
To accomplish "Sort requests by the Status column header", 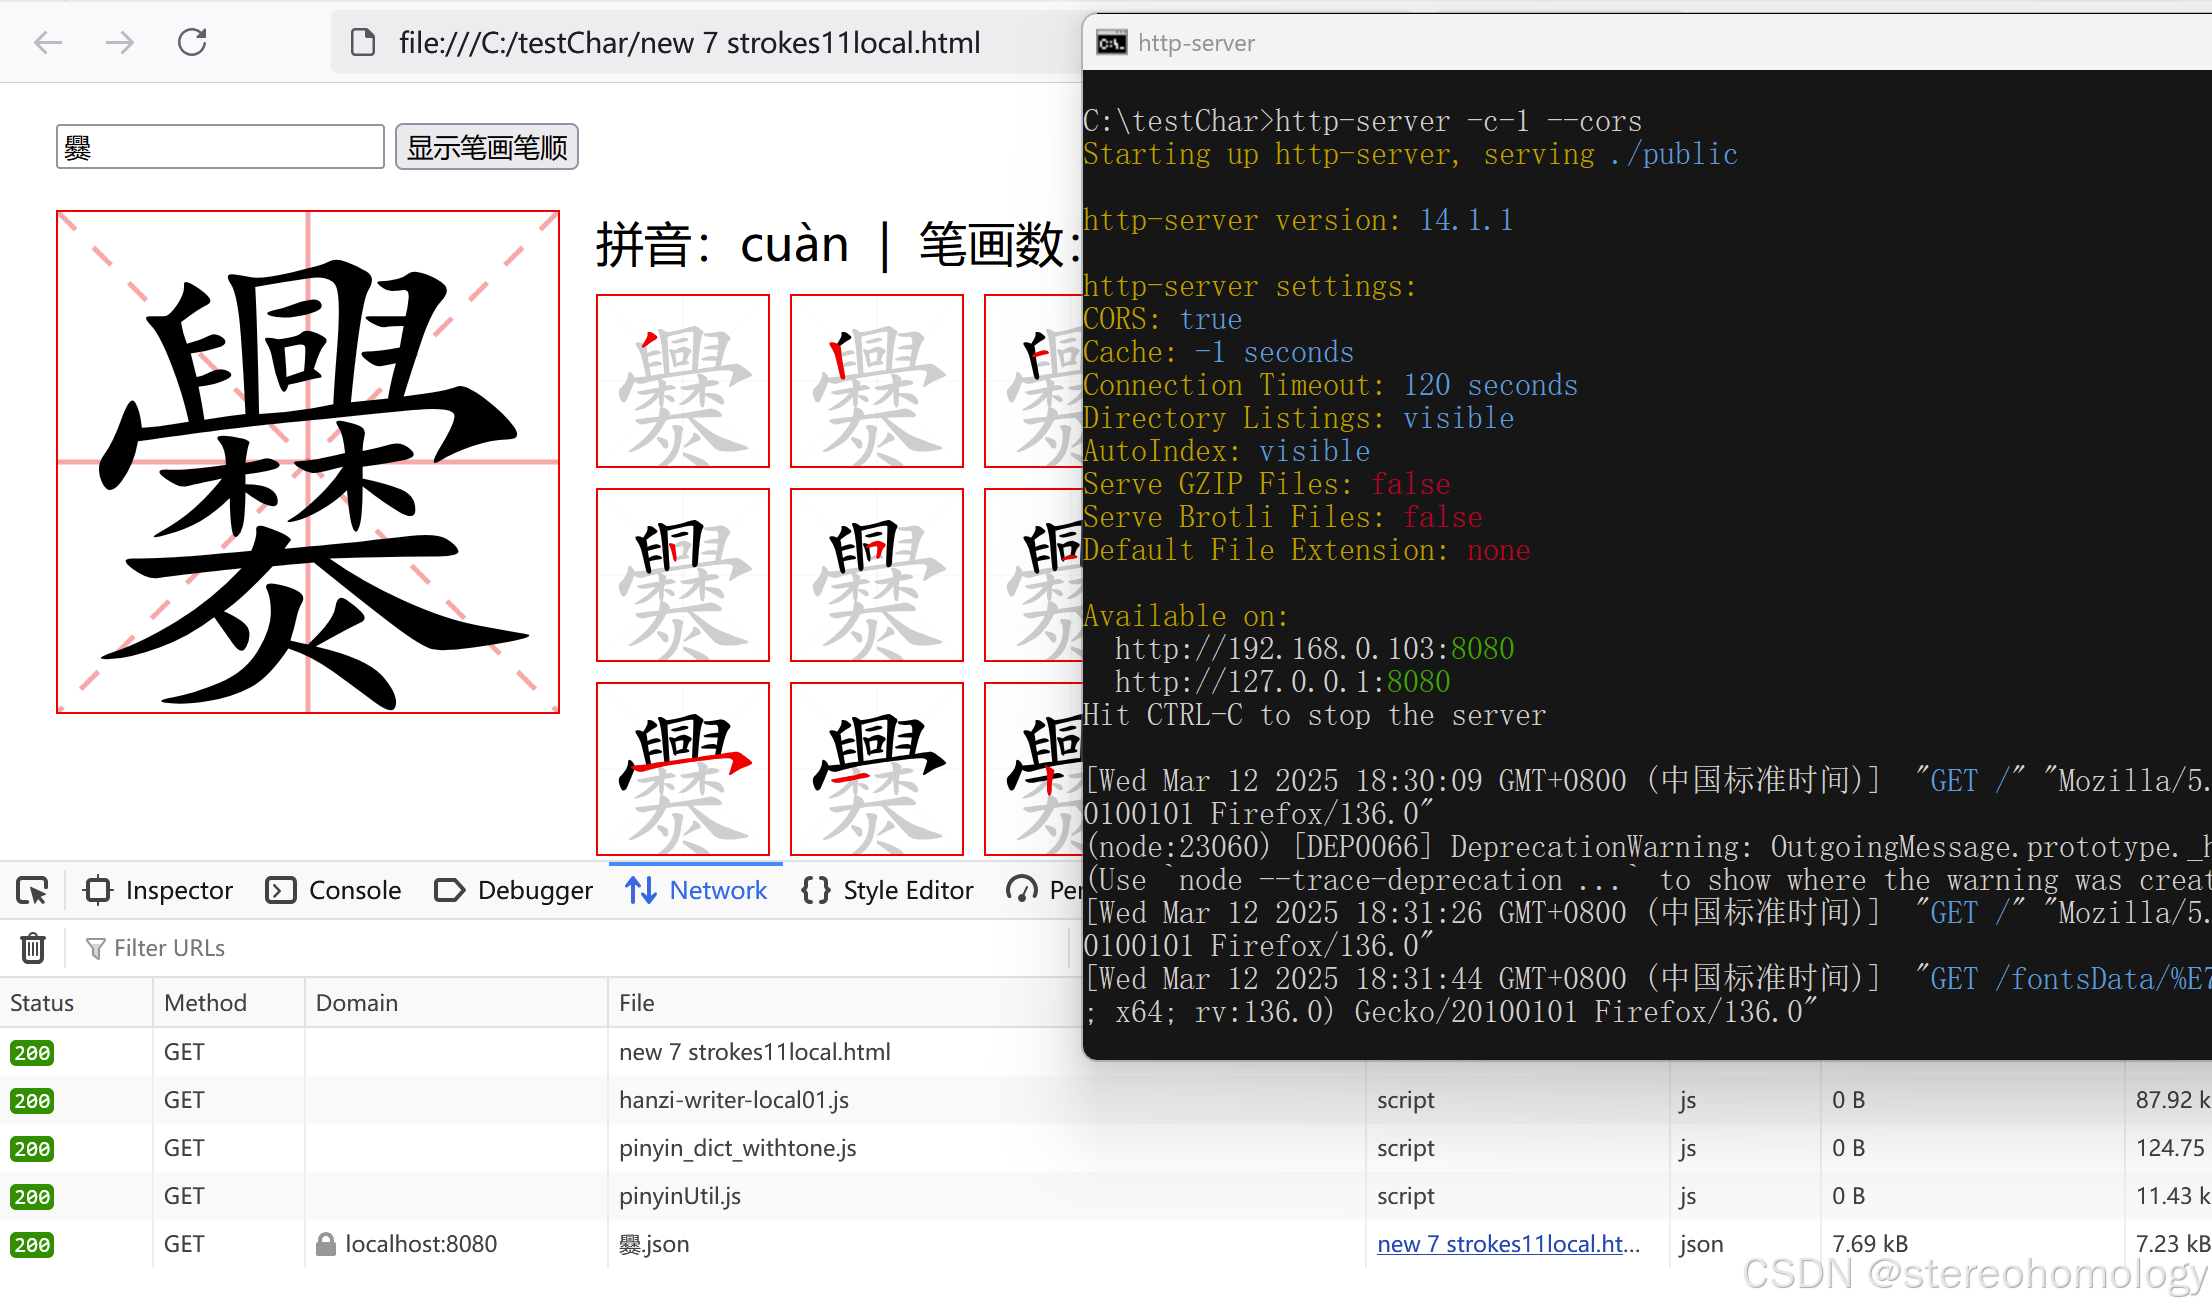I will pyautogui.click(x=42, y=1002).
